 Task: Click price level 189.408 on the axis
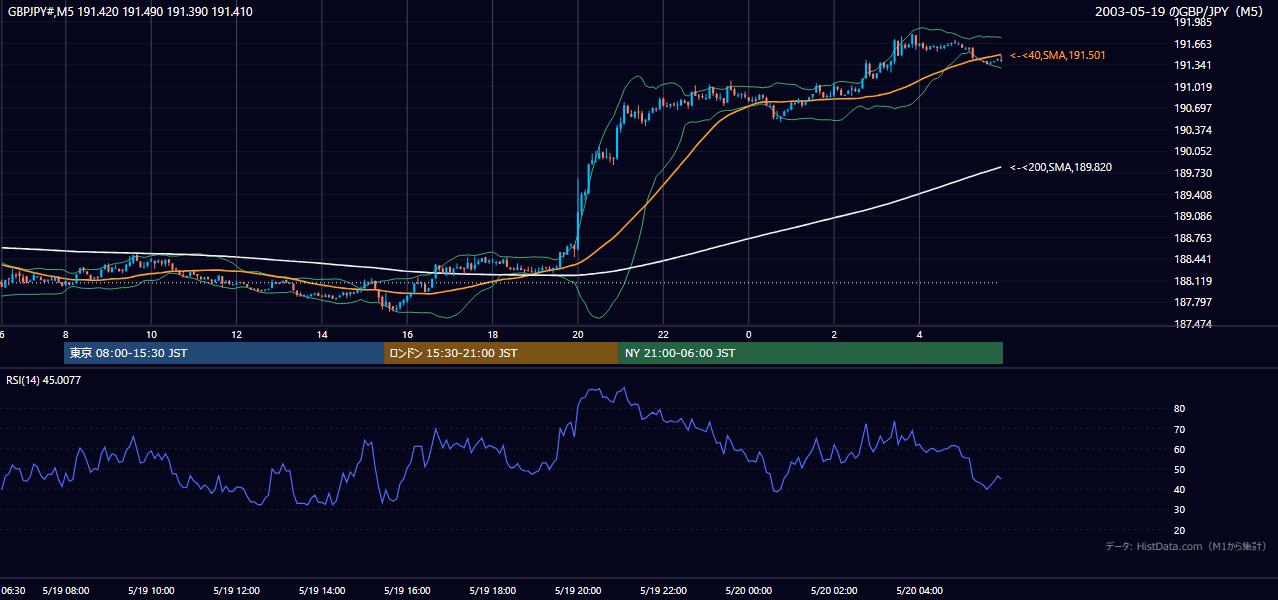point(1193,195)
